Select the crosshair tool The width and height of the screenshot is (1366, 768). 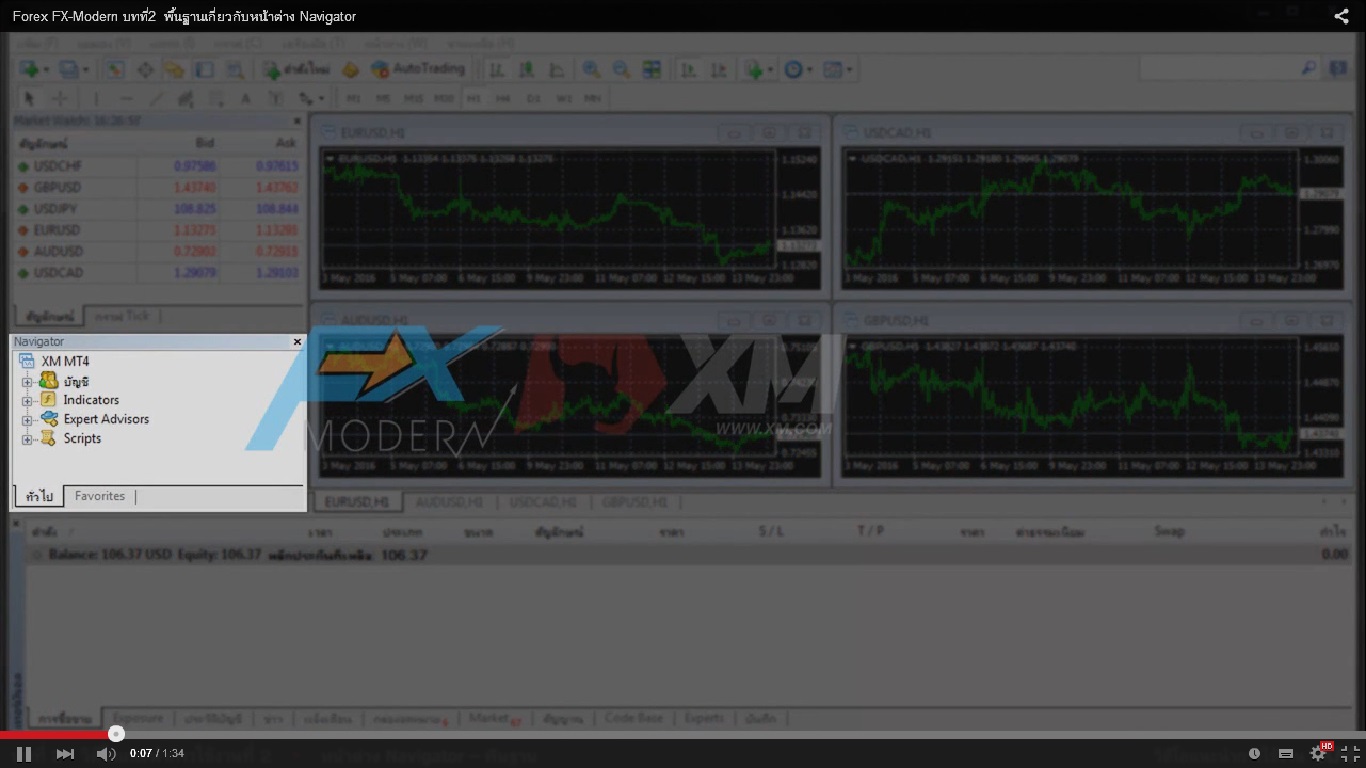pos(59,98)
